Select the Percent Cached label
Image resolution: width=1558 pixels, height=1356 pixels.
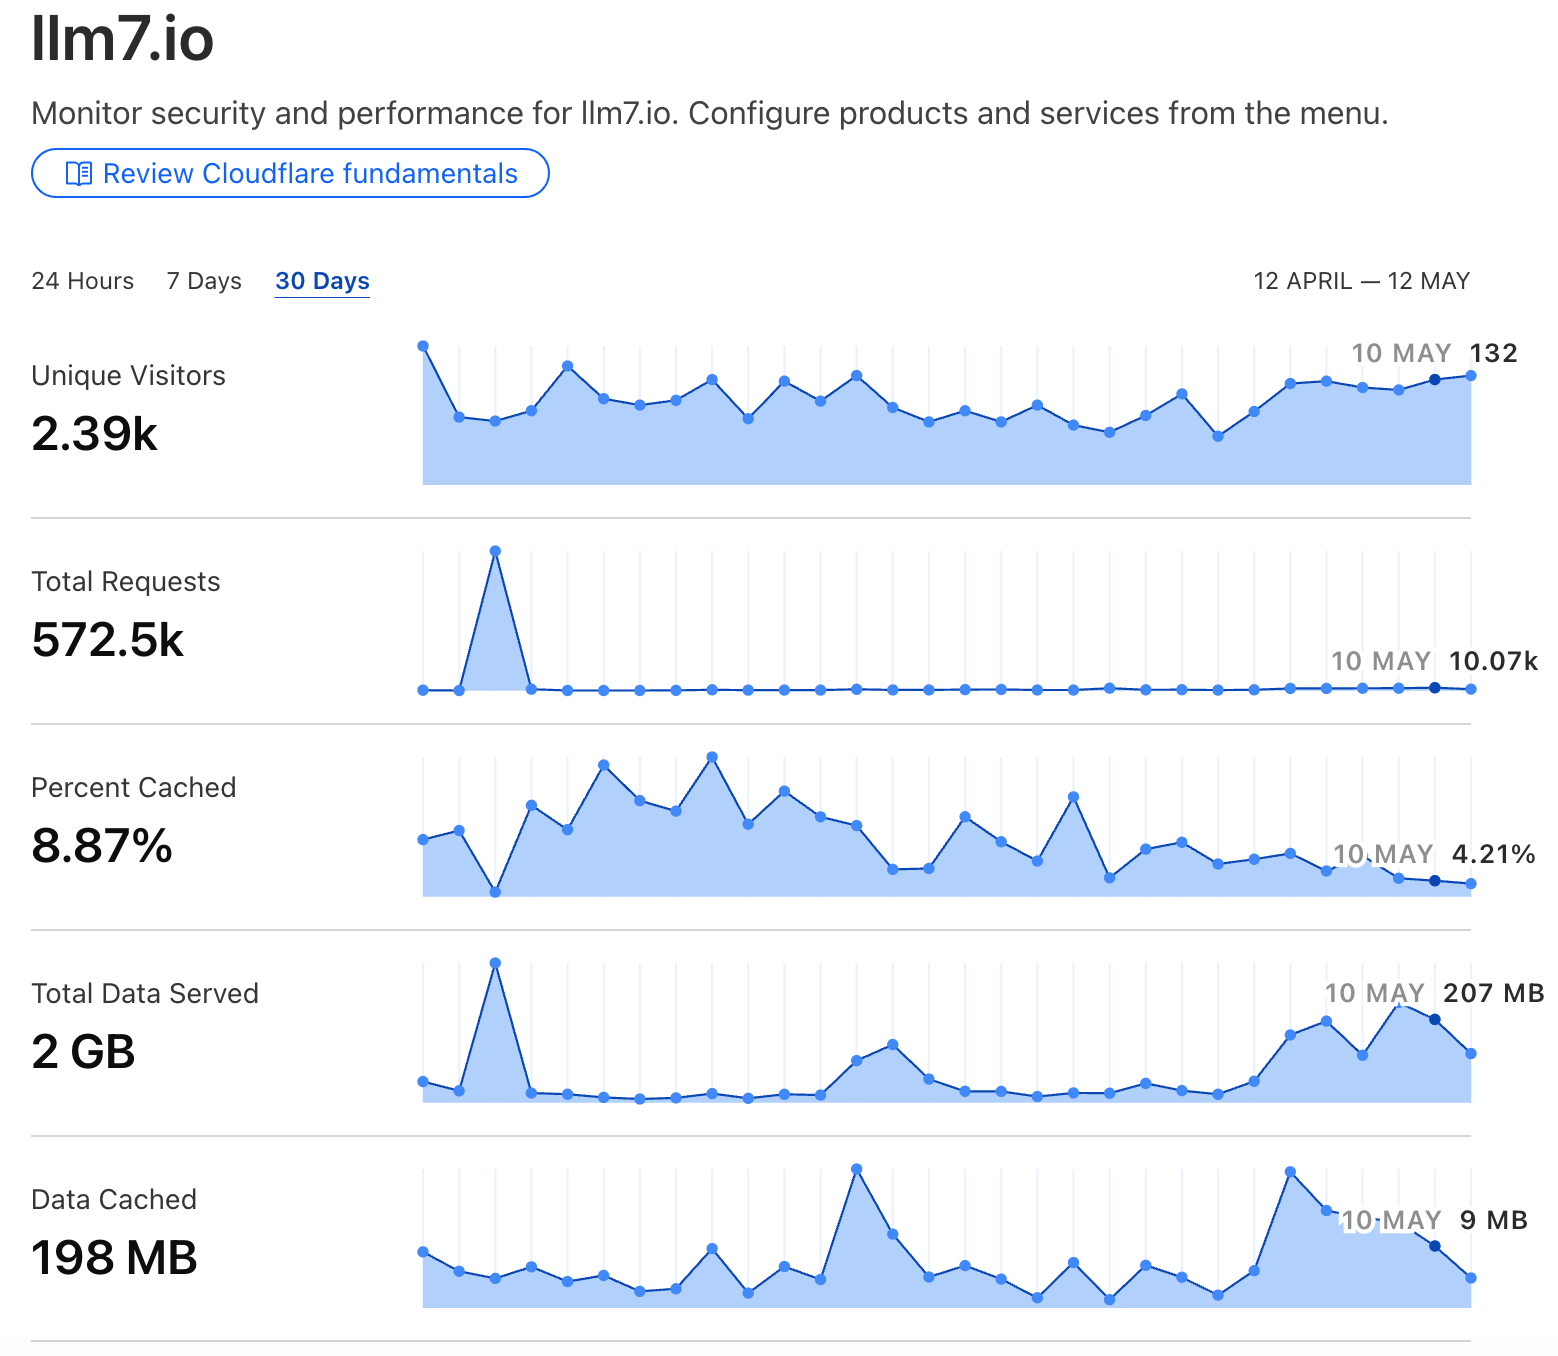click(133, 788)
